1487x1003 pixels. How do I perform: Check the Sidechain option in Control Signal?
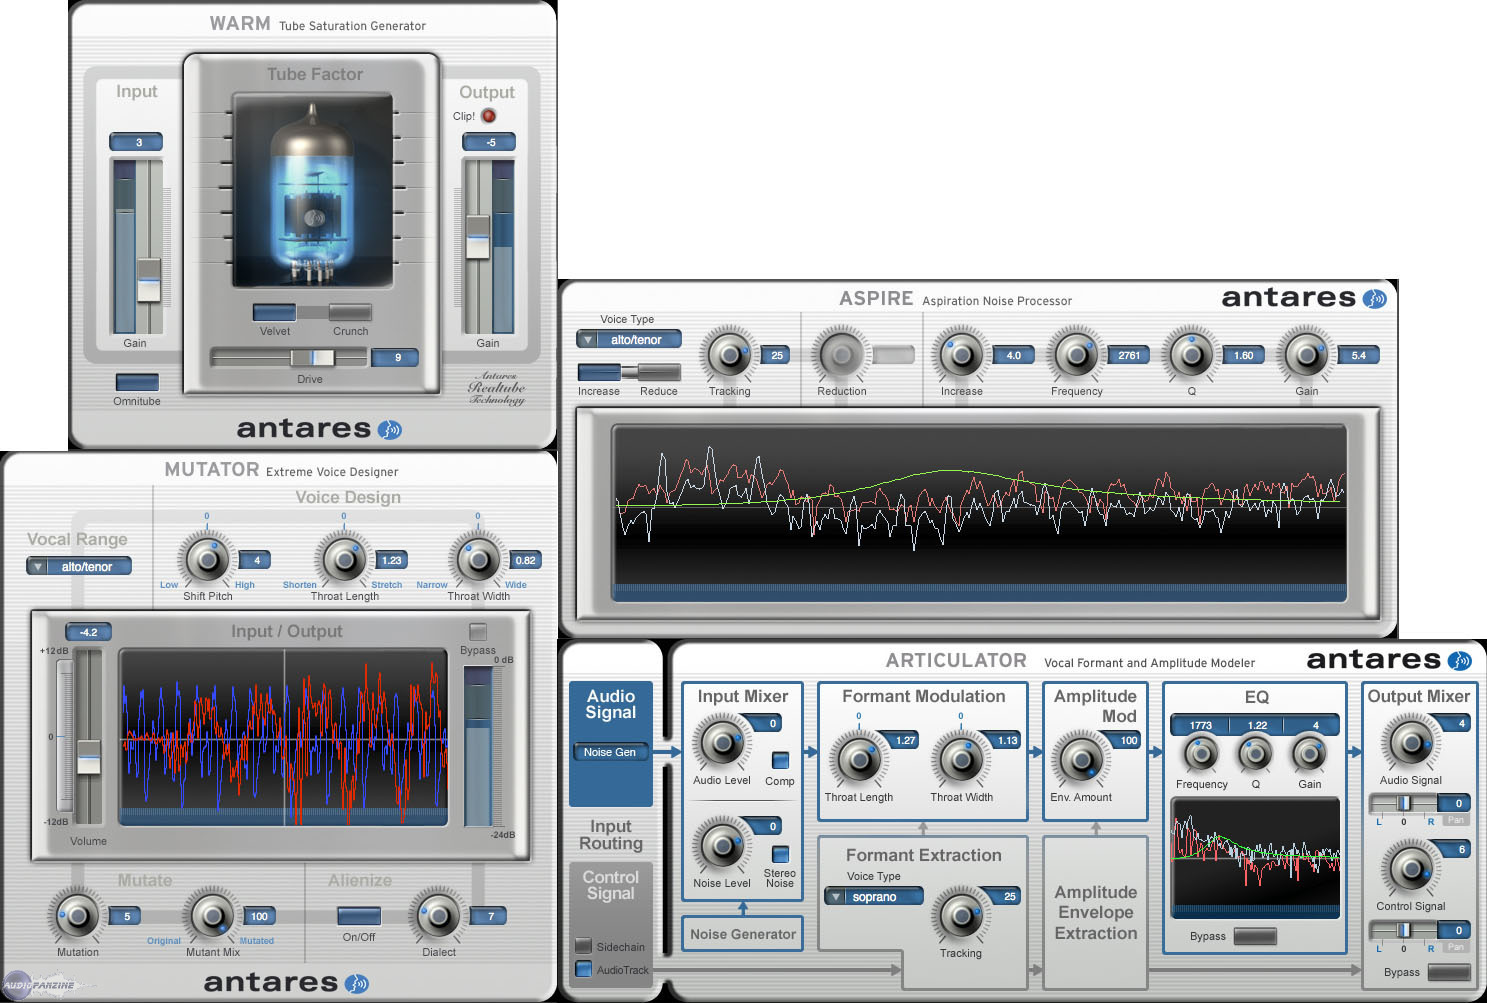[583, 945]
